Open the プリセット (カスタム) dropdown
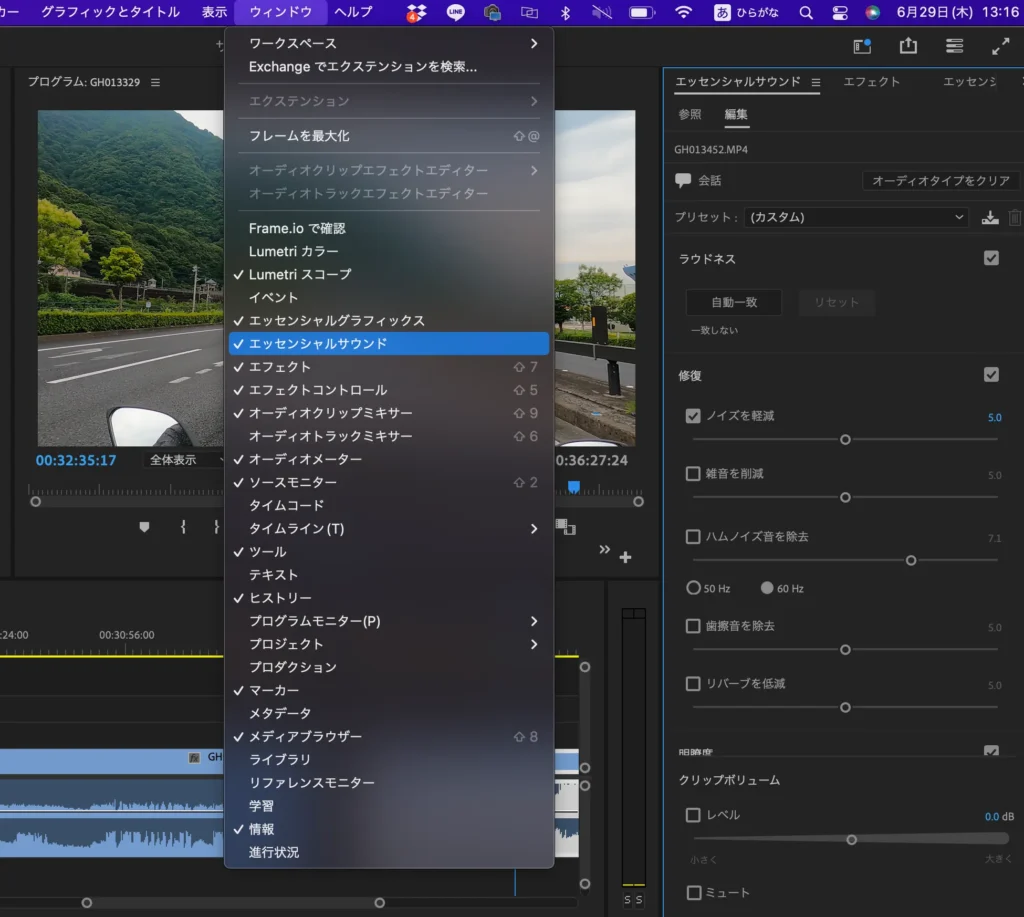The image size is (1024, 917). (x=857, y=217)
